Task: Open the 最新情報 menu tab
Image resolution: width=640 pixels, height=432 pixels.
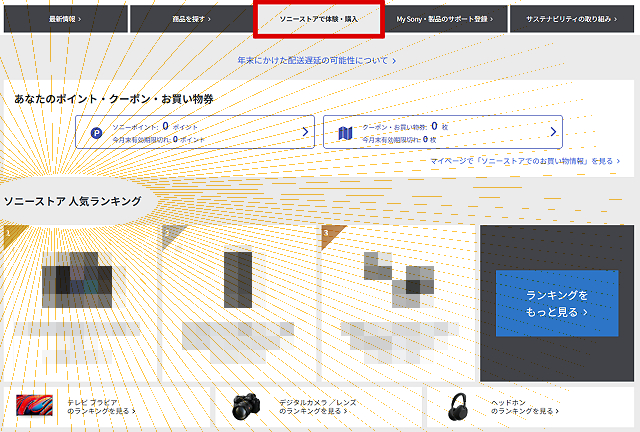Action: (66, 19)
